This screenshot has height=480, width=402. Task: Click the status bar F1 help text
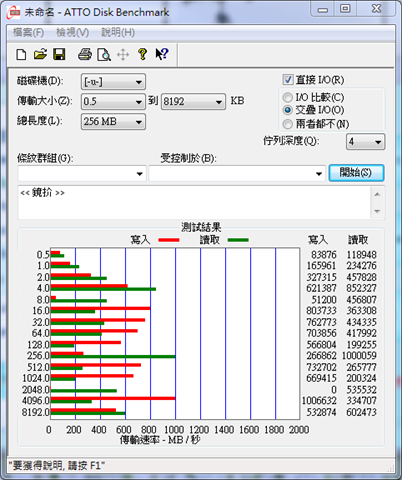(57, 465)
